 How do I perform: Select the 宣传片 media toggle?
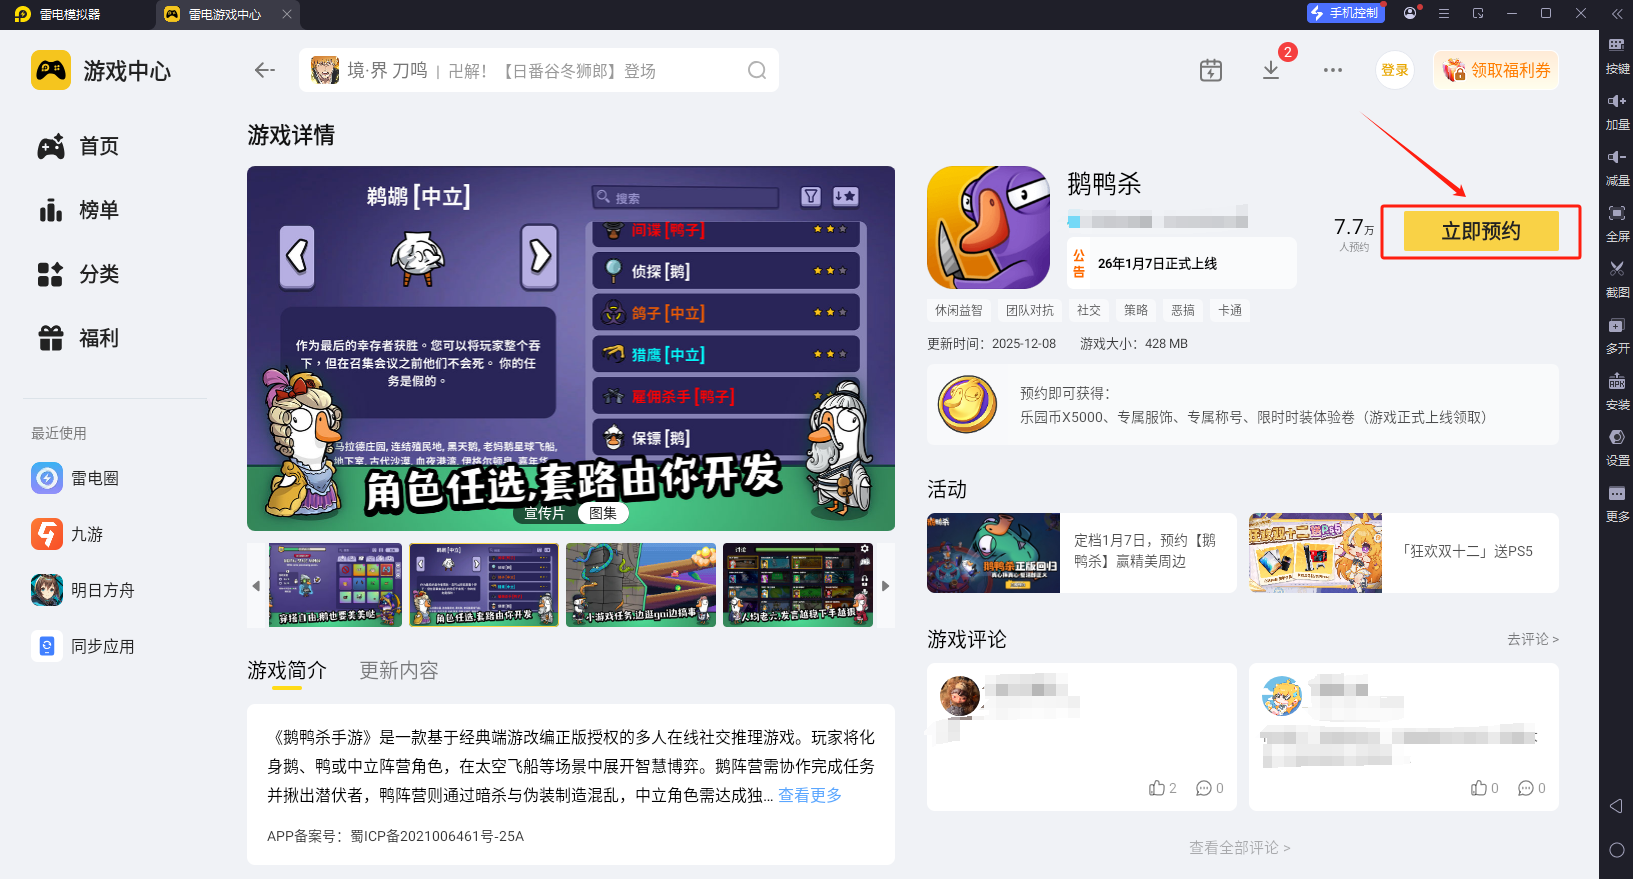(545, 513)
